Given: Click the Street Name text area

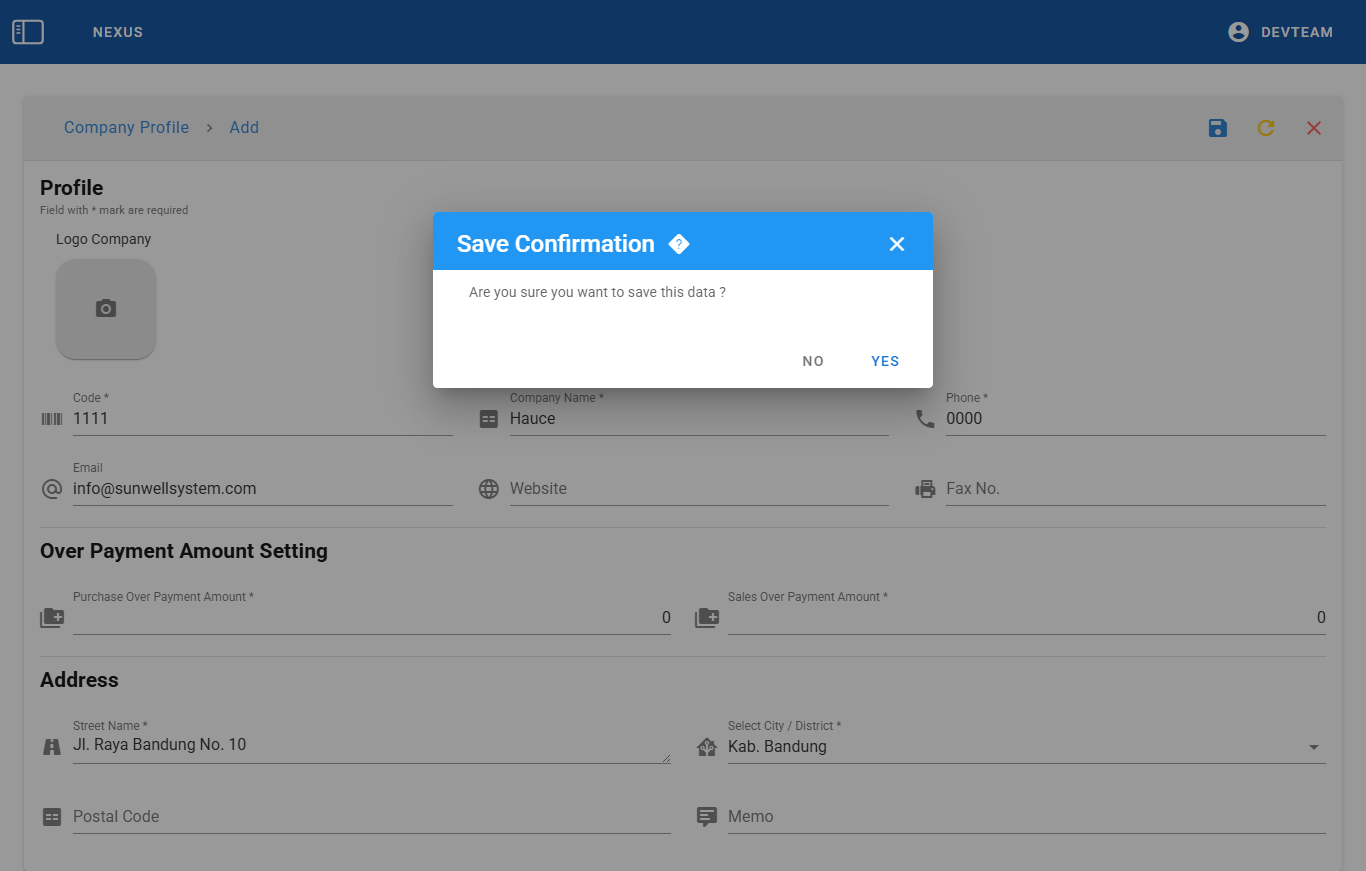Looking at the screenshot, I should click(x=370, y=745).
